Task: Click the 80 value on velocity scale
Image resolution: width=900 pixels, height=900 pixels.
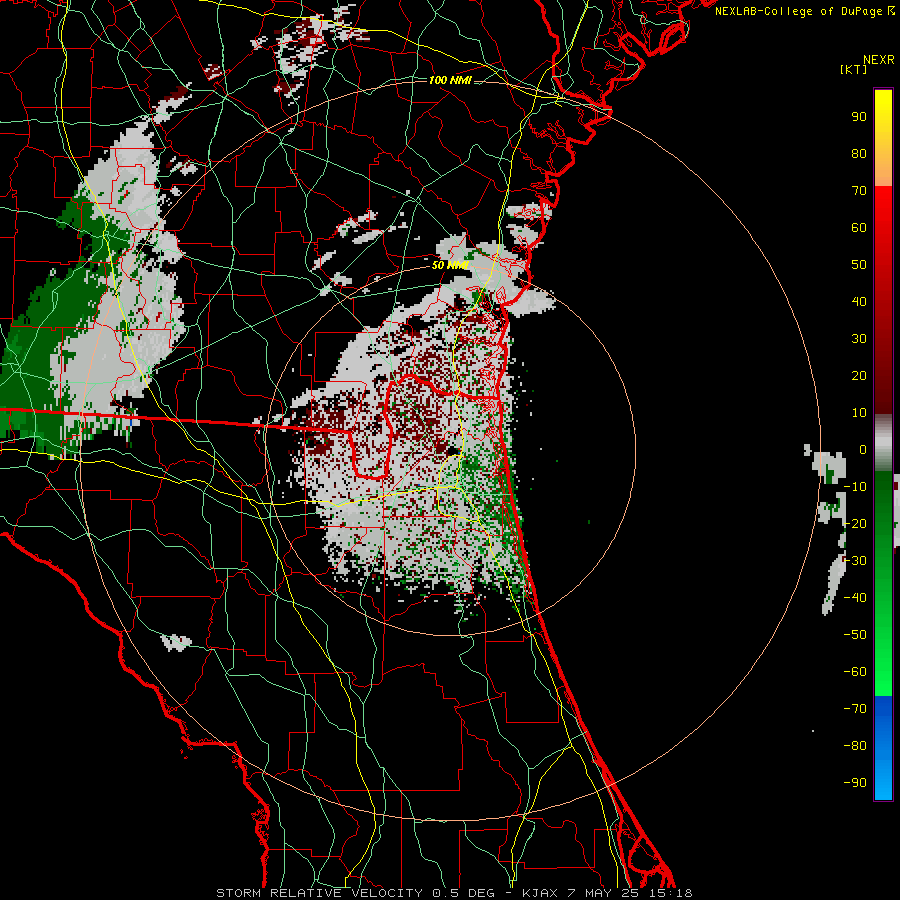Action: 859,153
